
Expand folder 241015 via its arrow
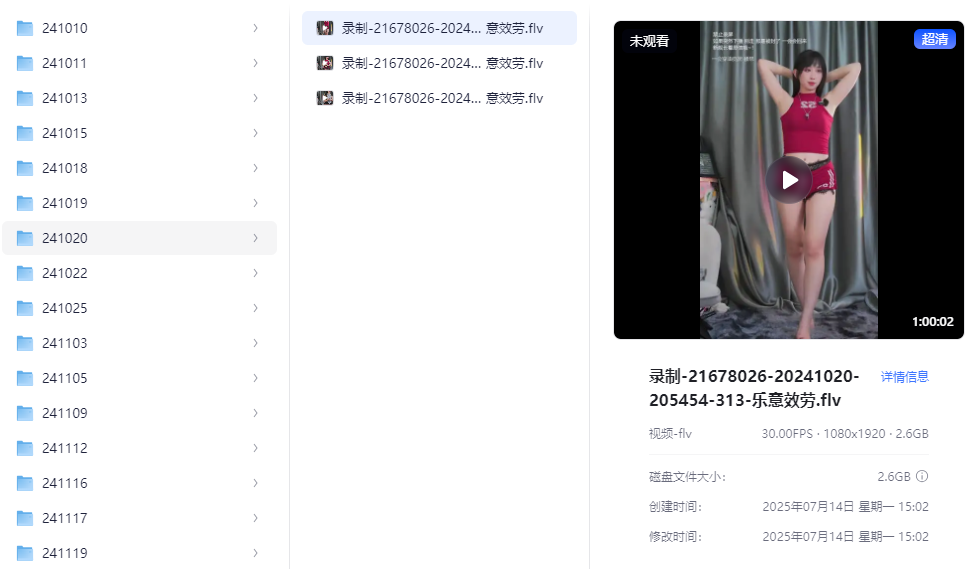(x=256, y=133)
